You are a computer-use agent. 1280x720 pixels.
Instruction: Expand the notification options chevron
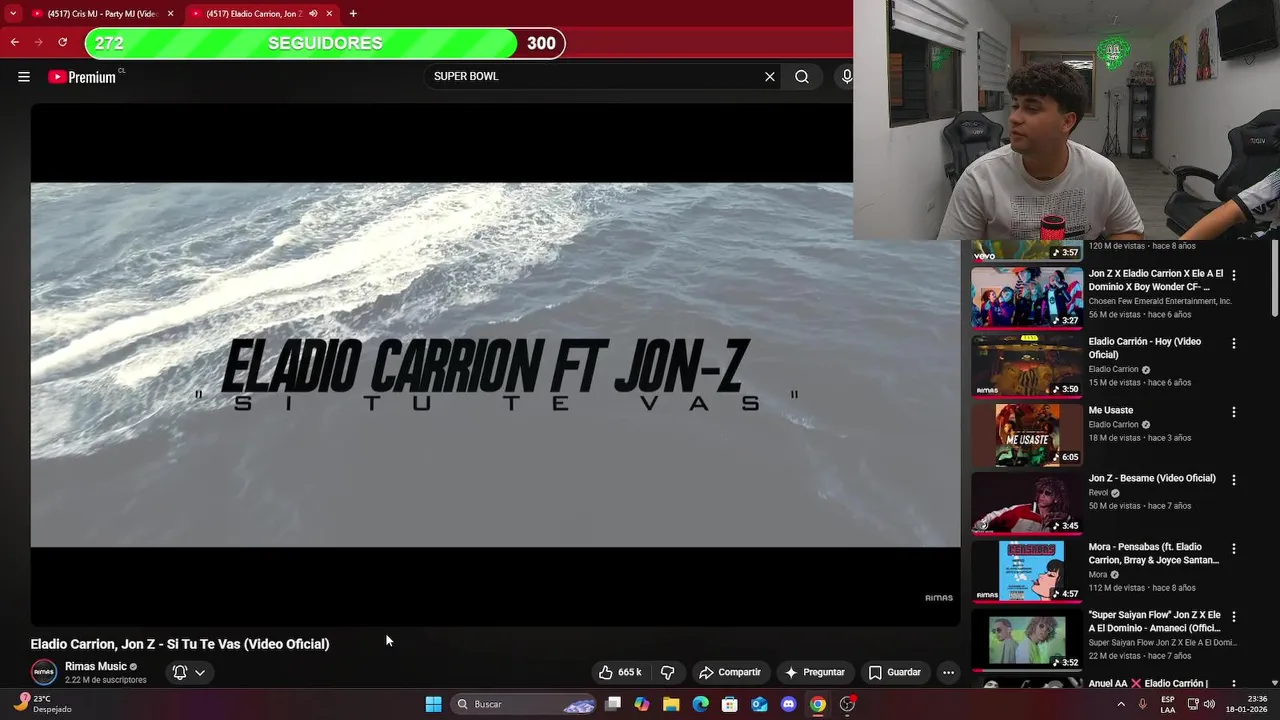coord(200,672)
